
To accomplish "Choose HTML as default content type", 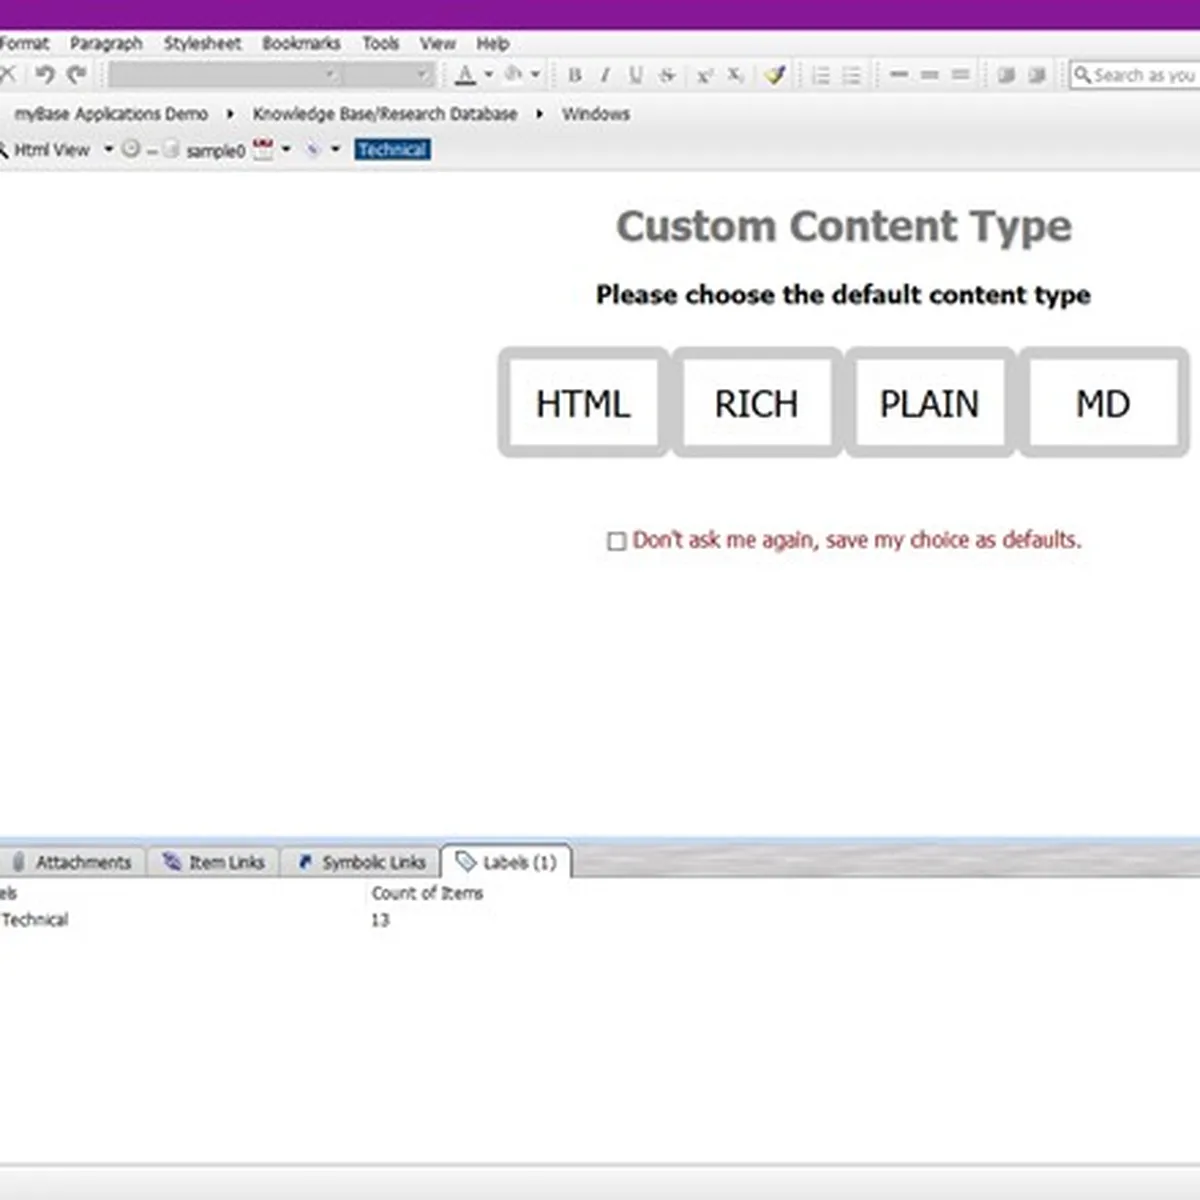I will (x=583, y=403).
